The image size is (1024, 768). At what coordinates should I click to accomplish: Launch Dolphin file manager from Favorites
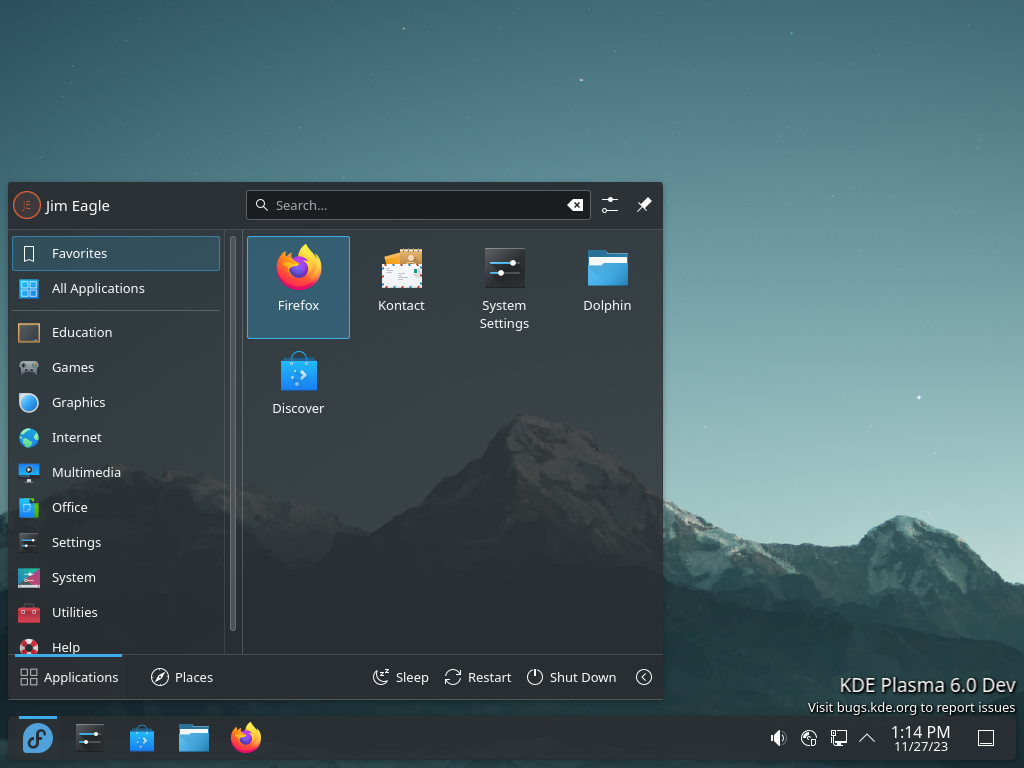coord(607,287)
